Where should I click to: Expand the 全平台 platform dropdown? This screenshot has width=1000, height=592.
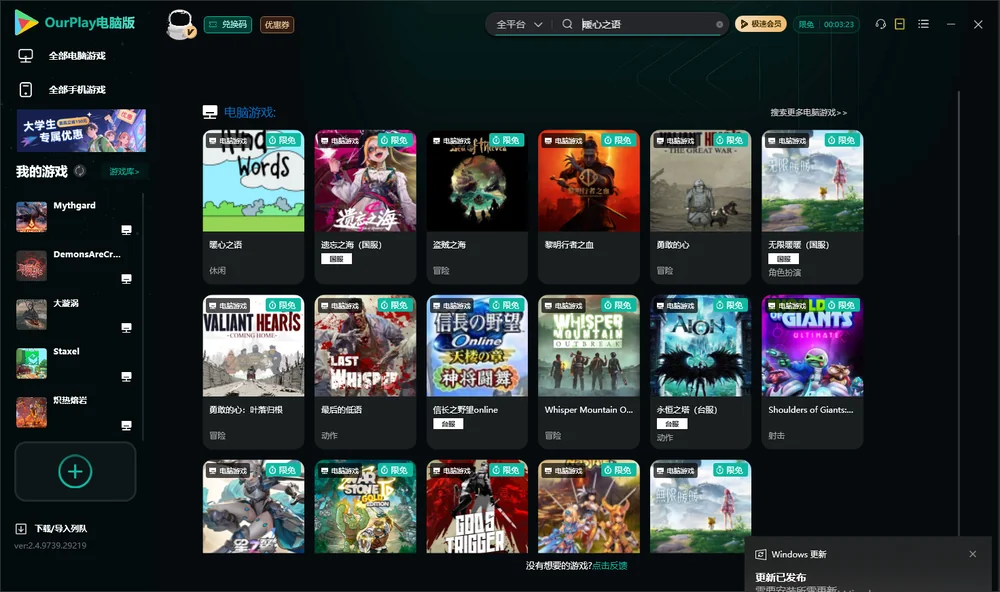coord(519,24)
